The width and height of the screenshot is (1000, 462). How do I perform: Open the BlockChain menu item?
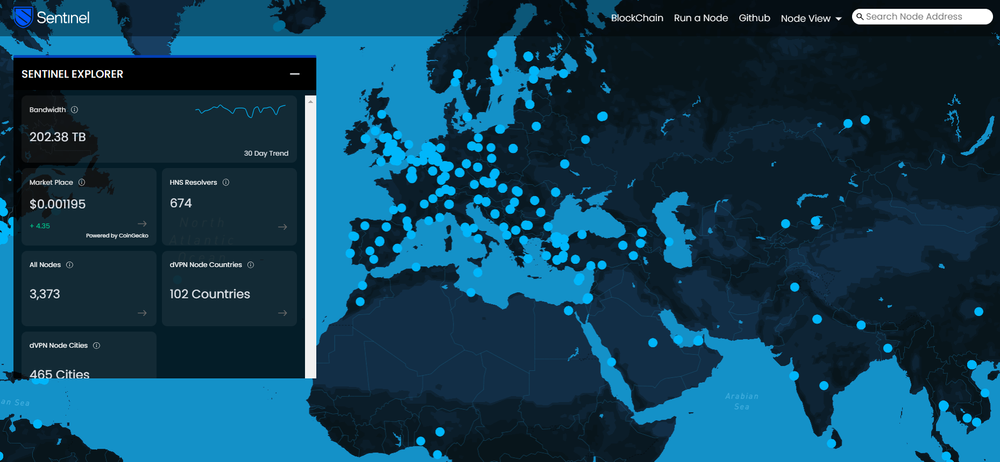point(637,18)
